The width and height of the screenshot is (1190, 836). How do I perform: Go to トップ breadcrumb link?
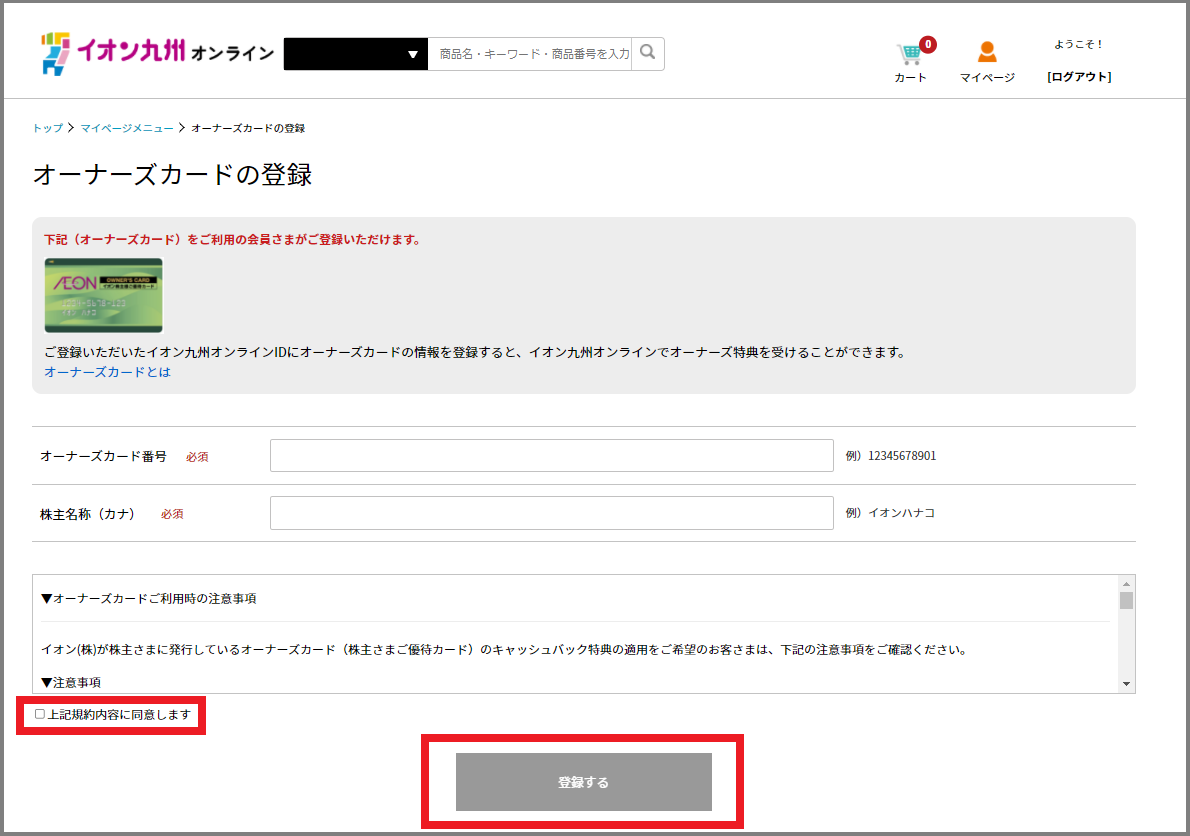click(x=47, y=128)
